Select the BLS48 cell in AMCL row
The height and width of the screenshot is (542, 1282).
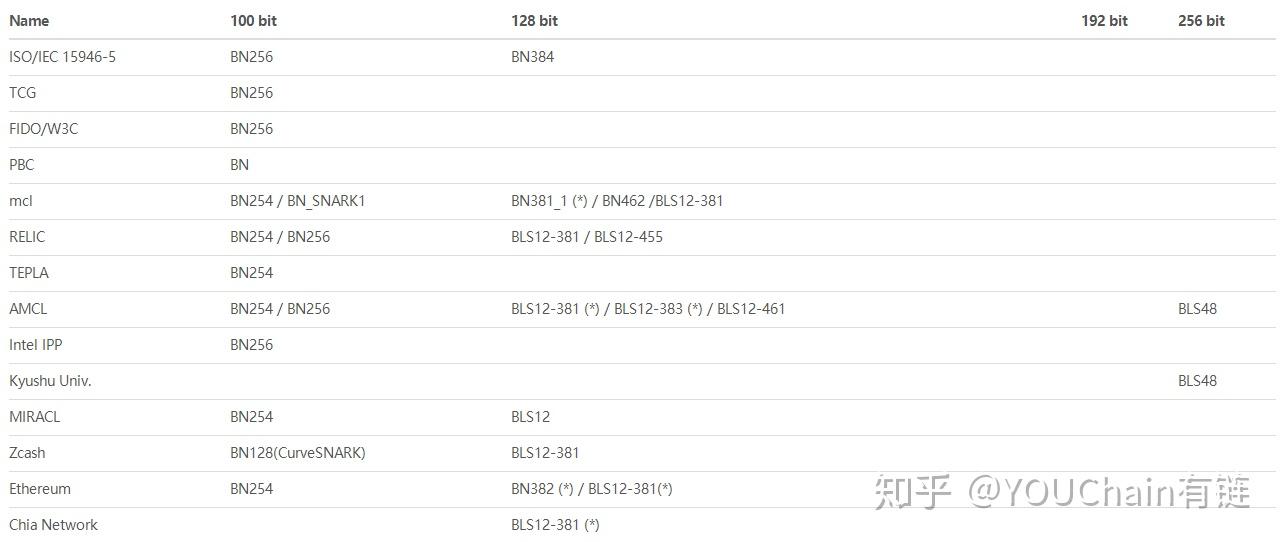[1197, 309]
